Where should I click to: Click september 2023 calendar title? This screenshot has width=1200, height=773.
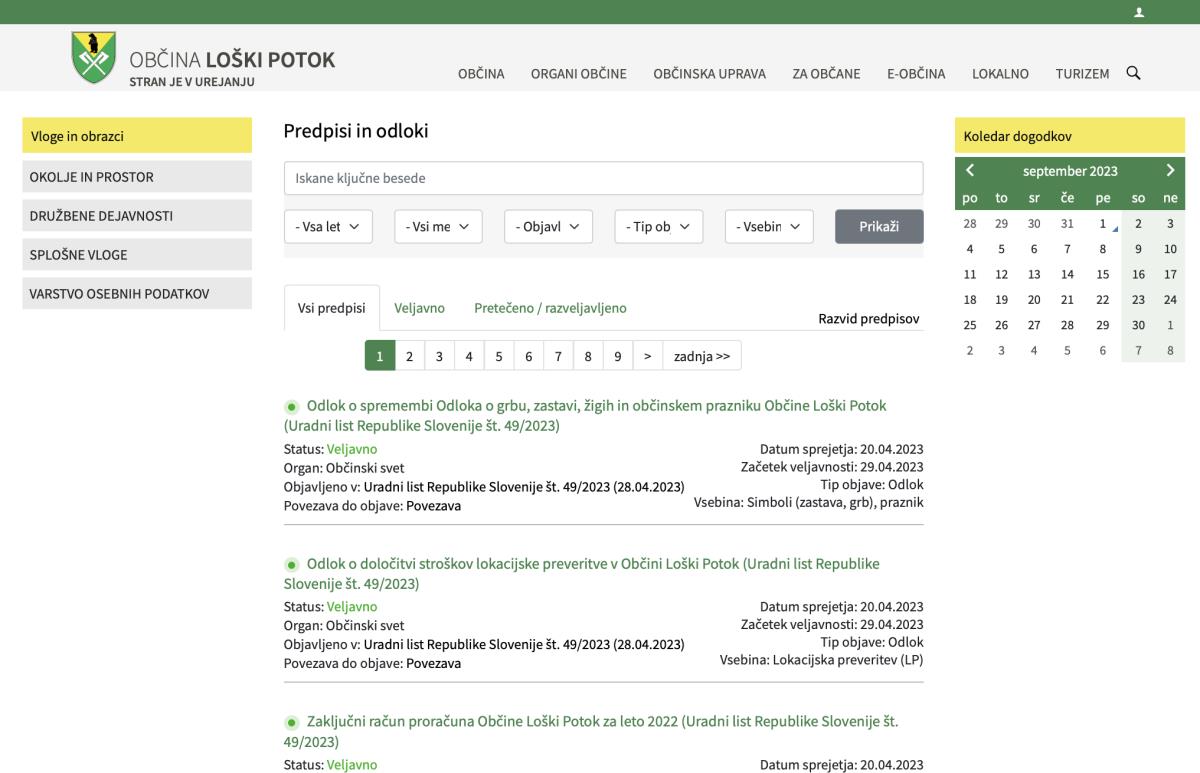[1070, 171]
